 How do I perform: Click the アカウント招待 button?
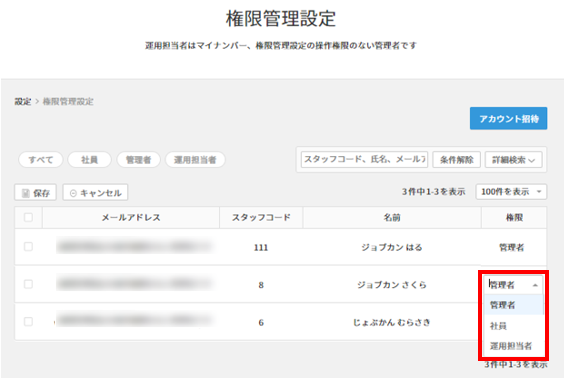[508, 119]
